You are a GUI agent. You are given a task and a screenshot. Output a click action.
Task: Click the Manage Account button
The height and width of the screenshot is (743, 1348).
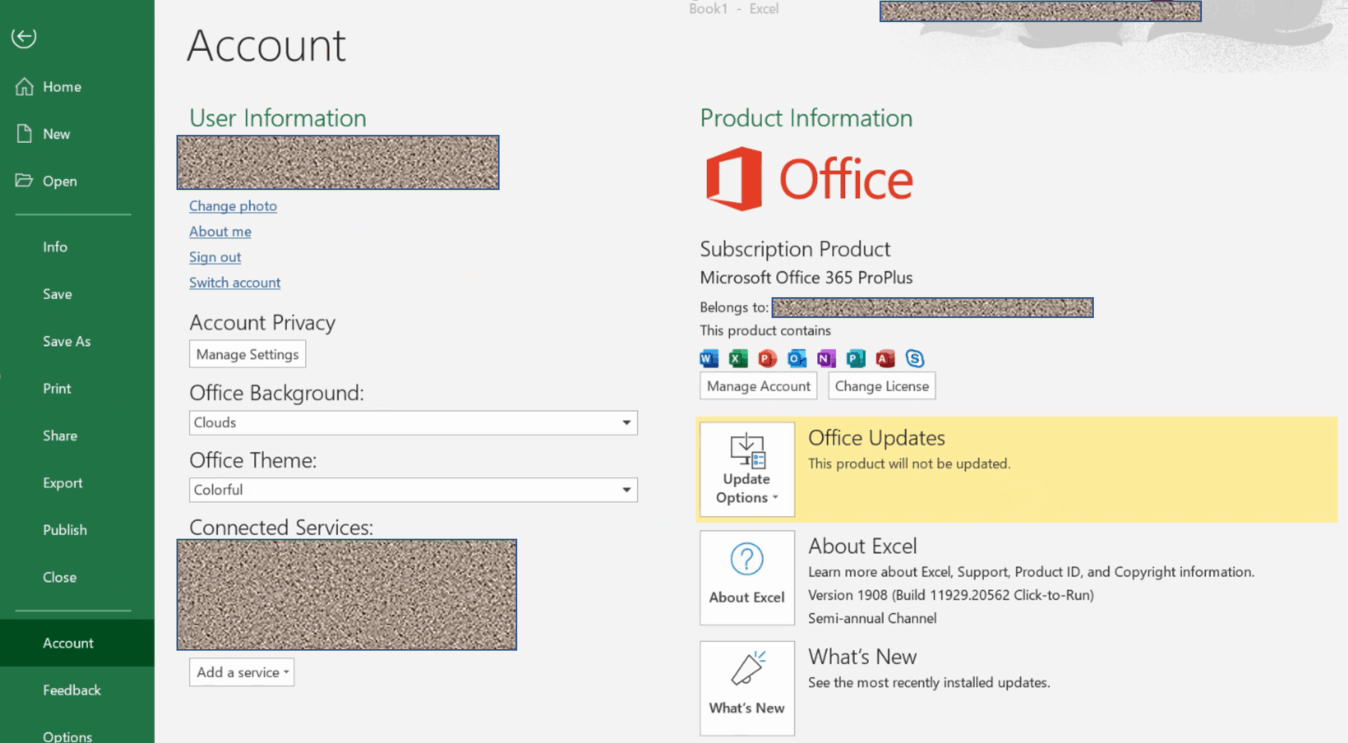pyautogui.click(x=758, y=386)
